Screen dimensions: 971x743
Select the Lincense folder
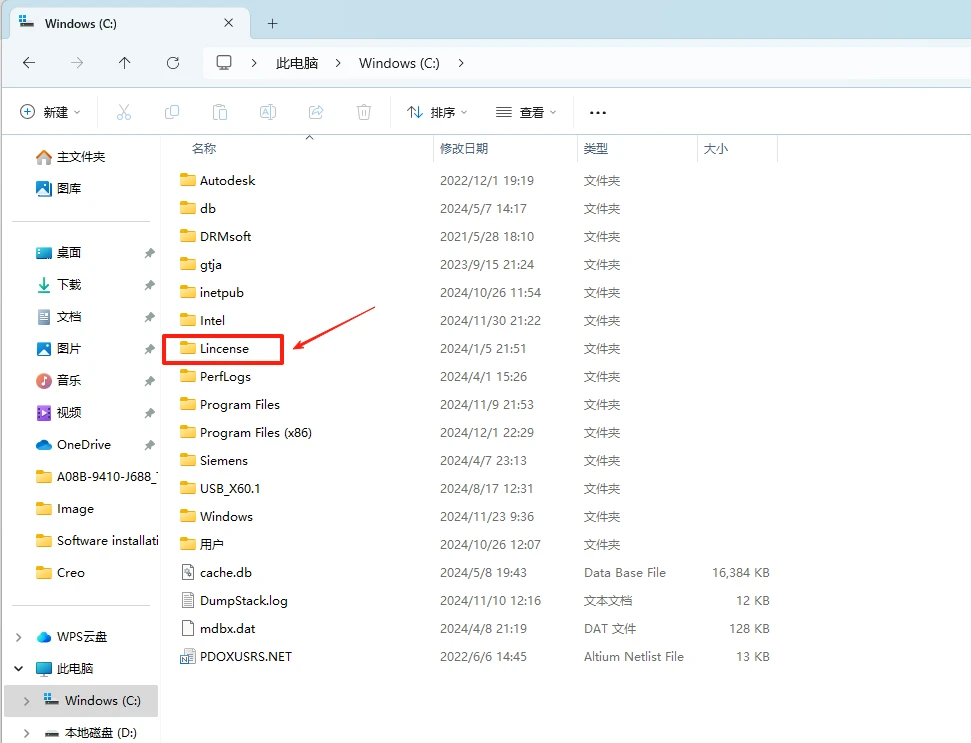click(214, 349)
